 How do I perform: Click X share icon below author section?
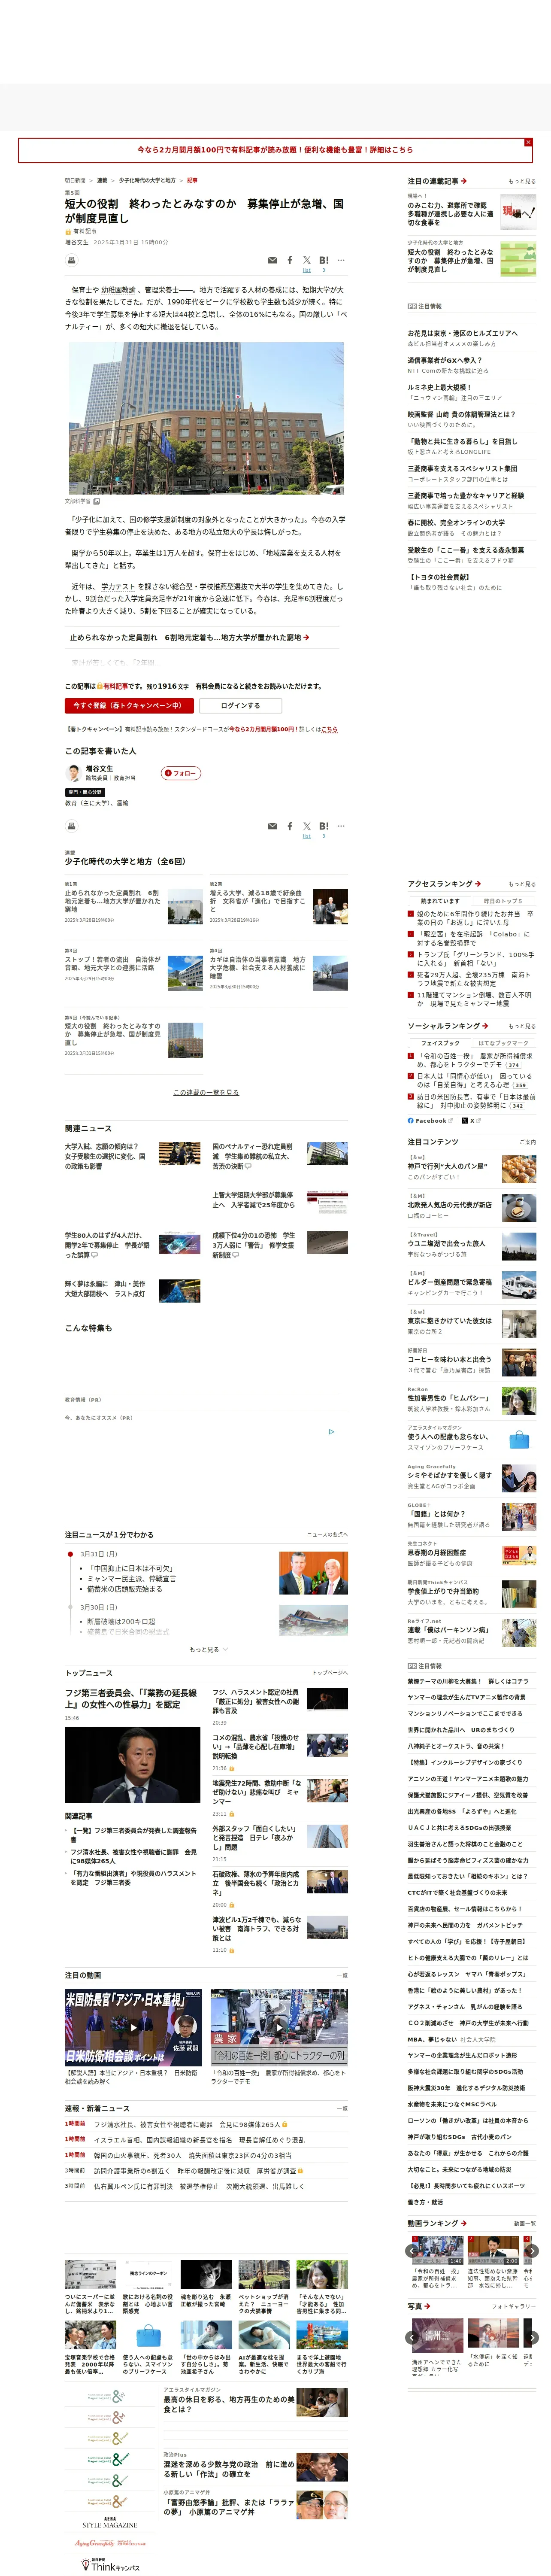[x=307, y=826]
